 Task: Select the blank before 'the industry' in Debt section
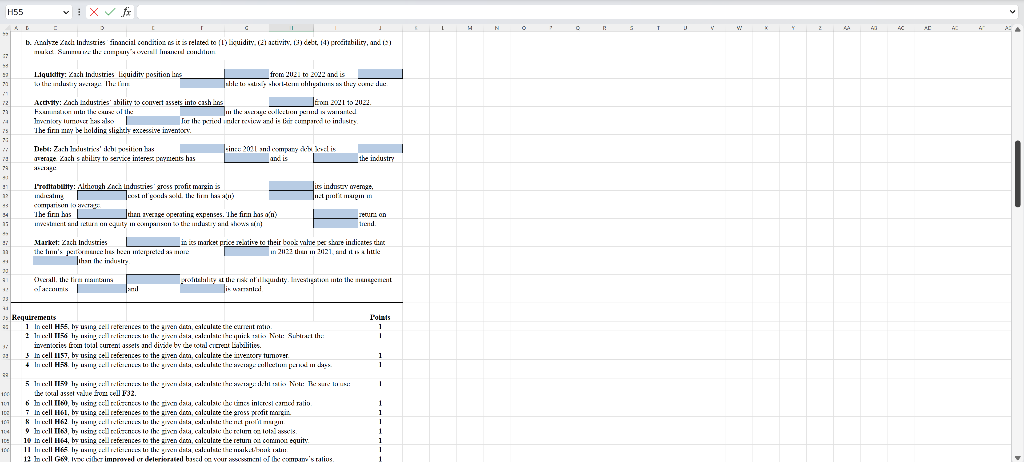pos(336,158)
